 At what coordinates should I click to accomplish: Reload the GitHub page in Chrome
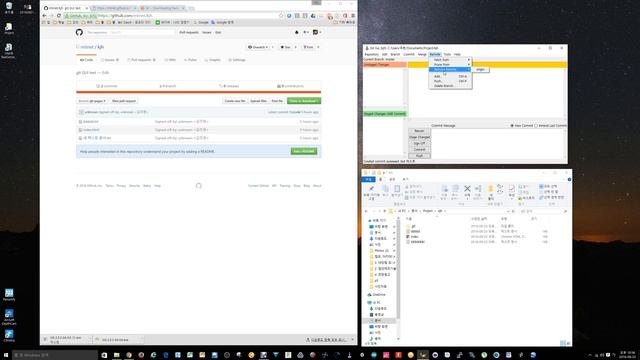[59, 16]
